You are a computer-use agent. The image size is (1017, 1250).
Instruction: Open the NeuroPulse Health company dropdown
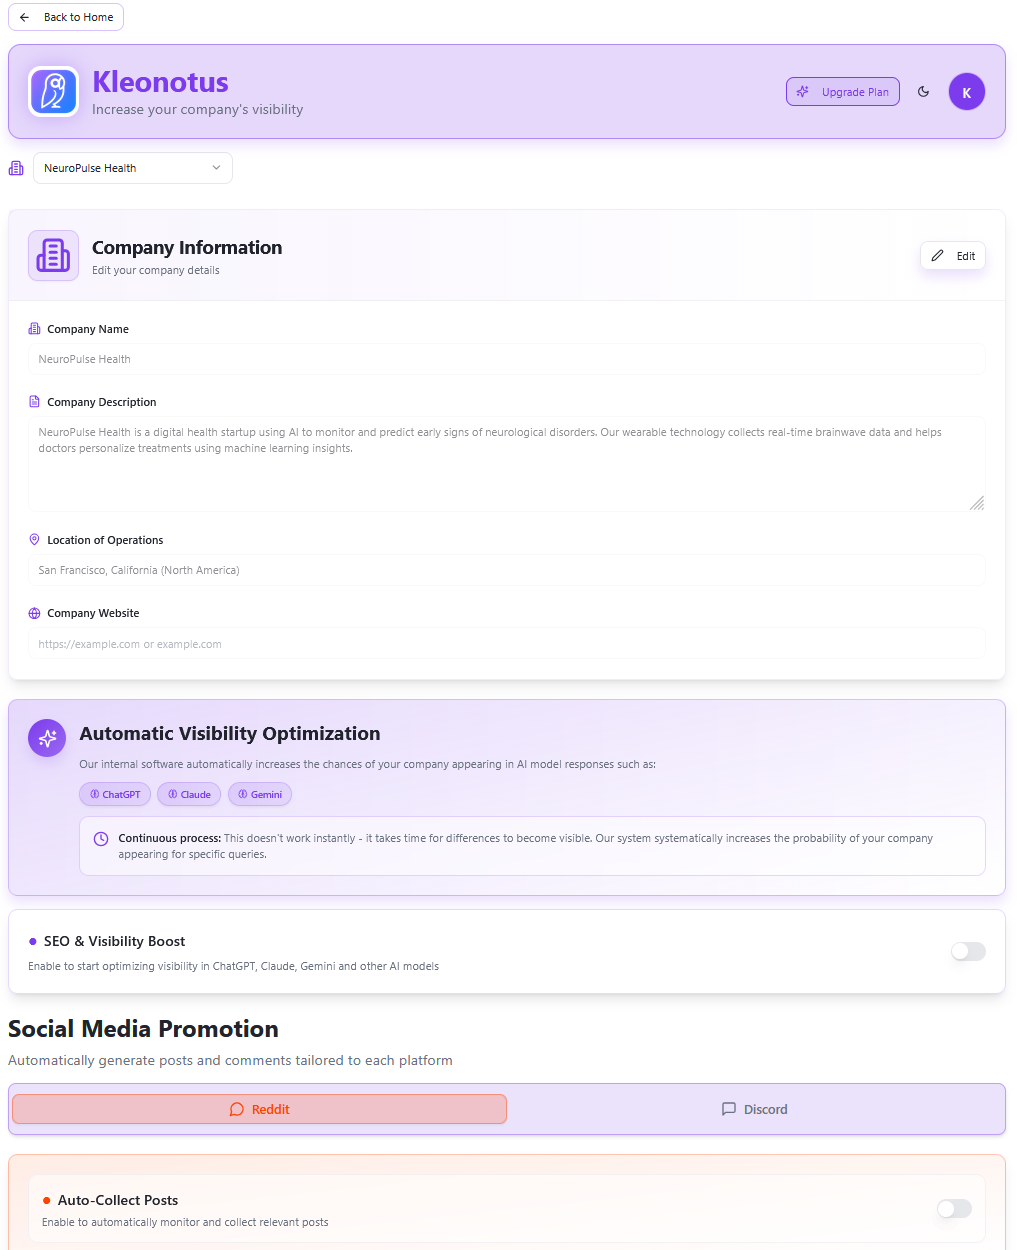(132, 167)
